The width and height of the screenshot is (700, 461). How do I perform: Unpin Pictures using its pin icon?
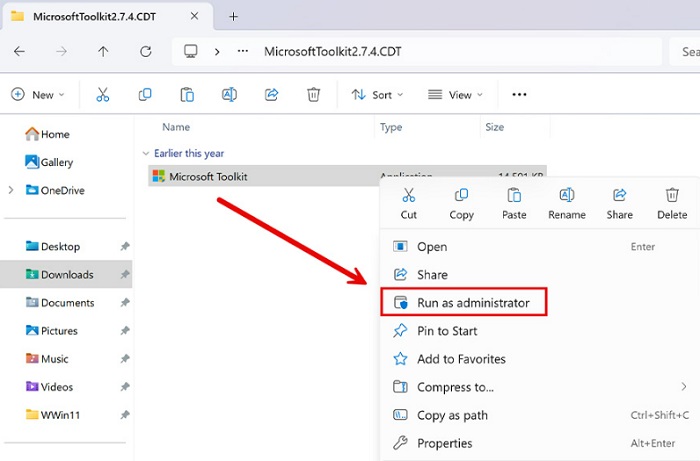click(125, 331)
